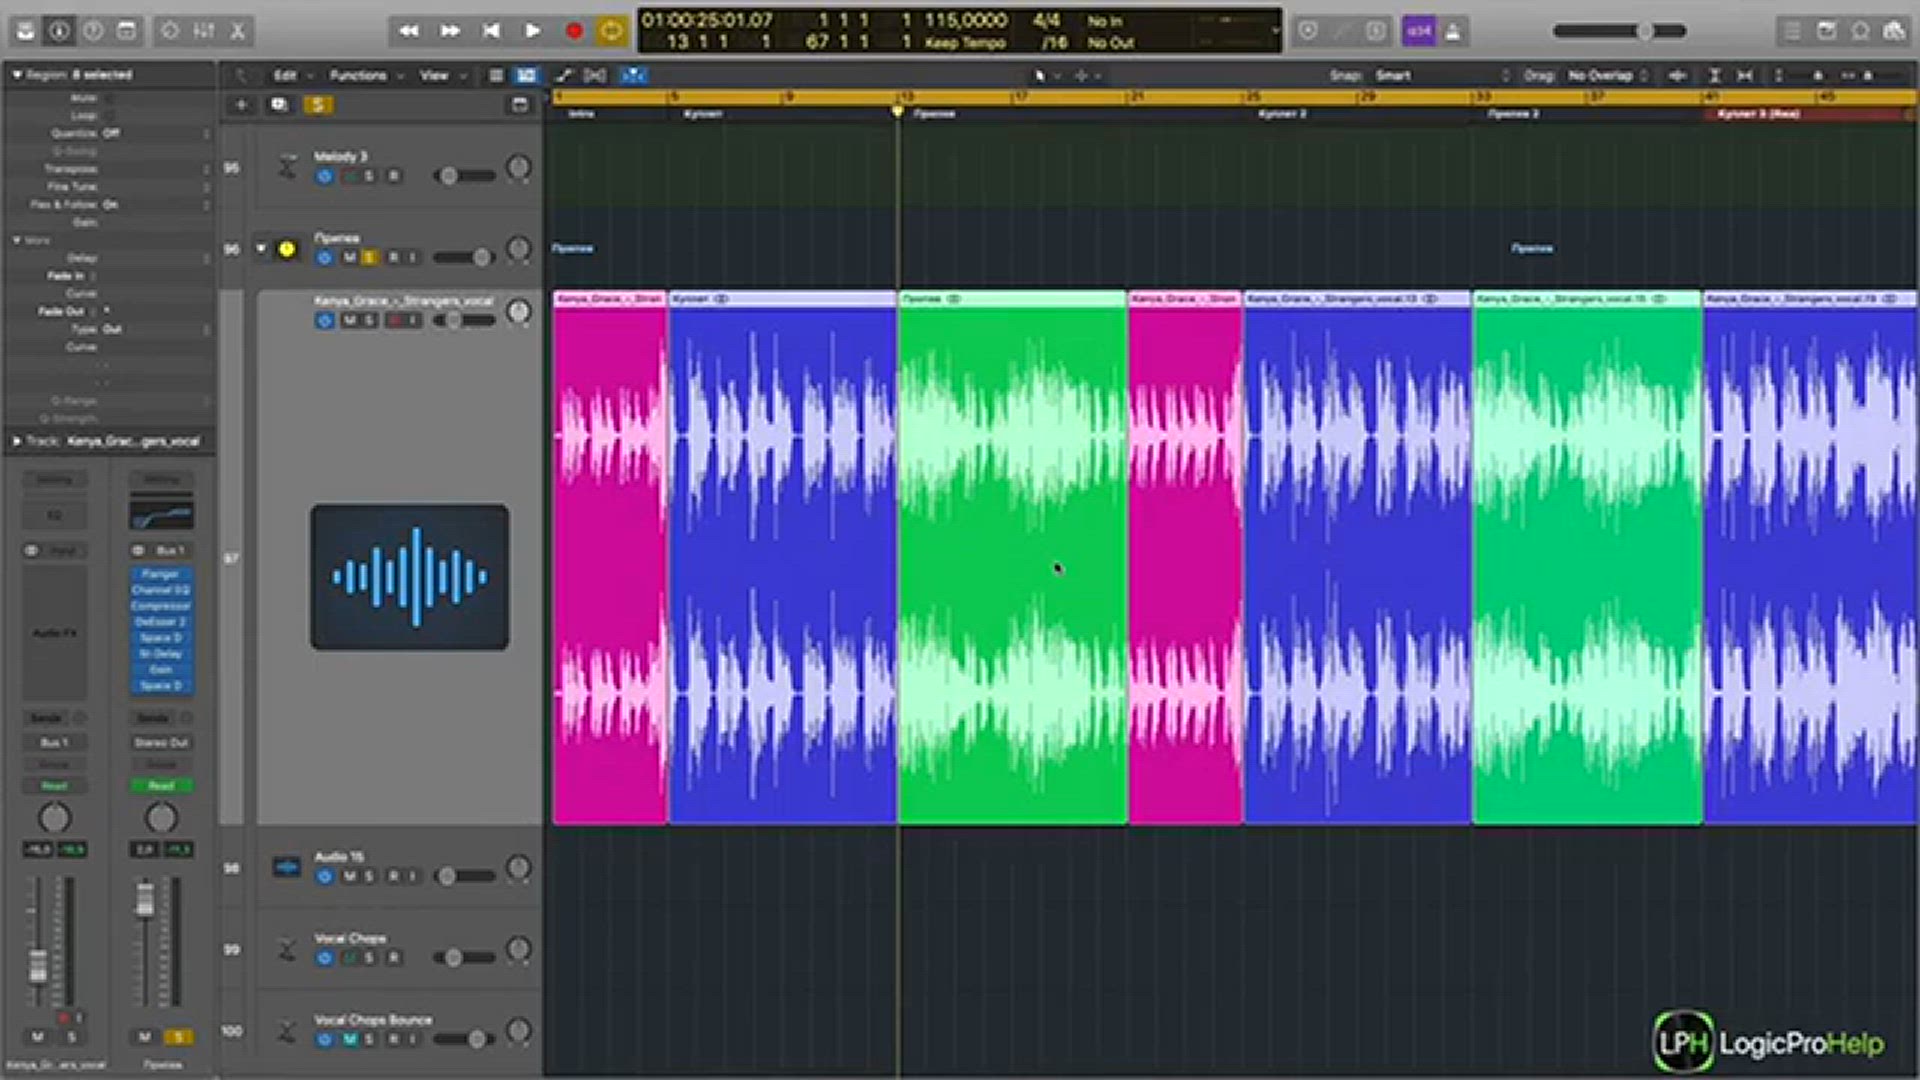The height and width of the screenshot is (1080, 1920).
Task: Adjust the Melody 3 track volume slider
Action: pyautogui.click(x=465, y=176)
